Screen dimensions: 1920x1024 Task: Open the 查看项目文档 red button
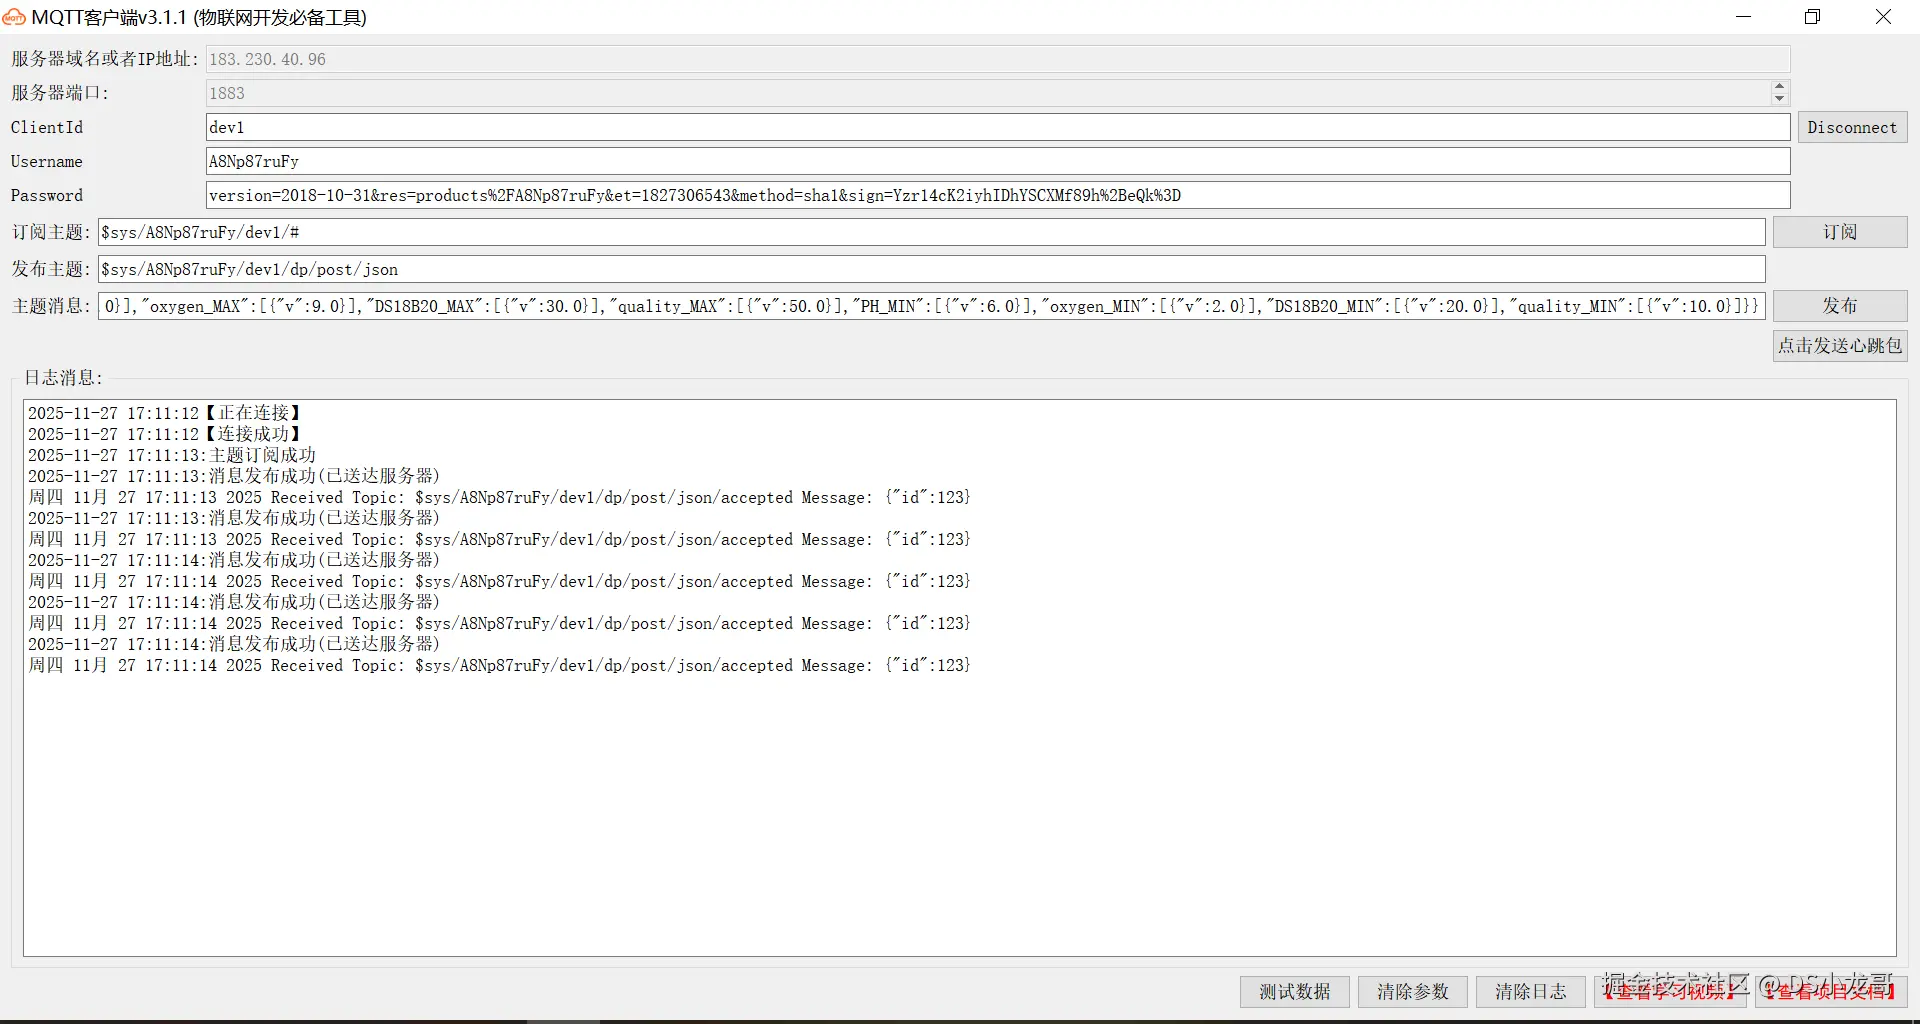pos(1832,991)
